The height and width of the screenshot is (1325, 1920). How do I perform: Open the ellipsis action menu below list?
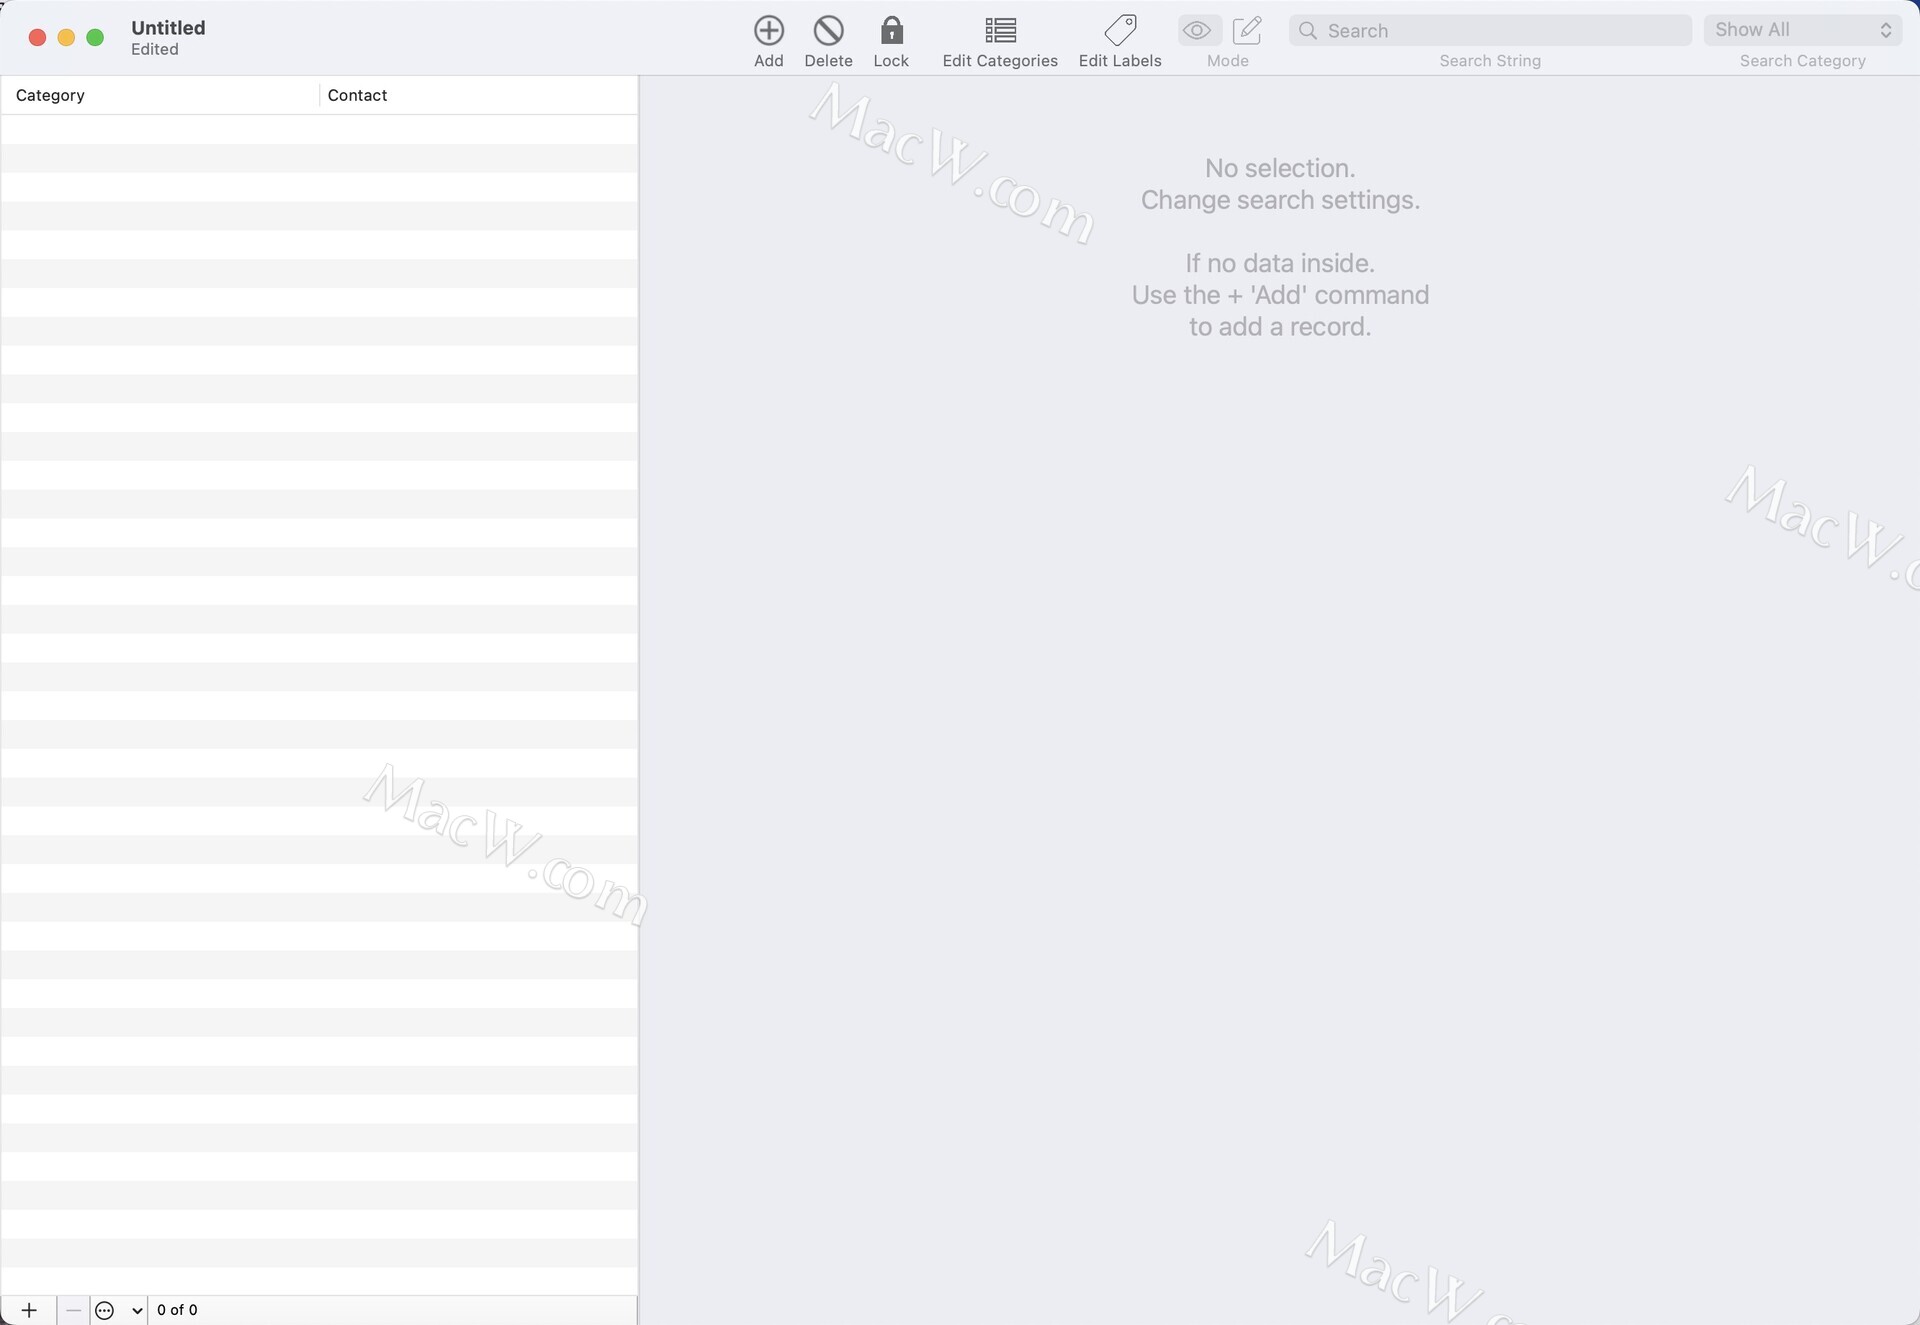tap(118, 1310)
